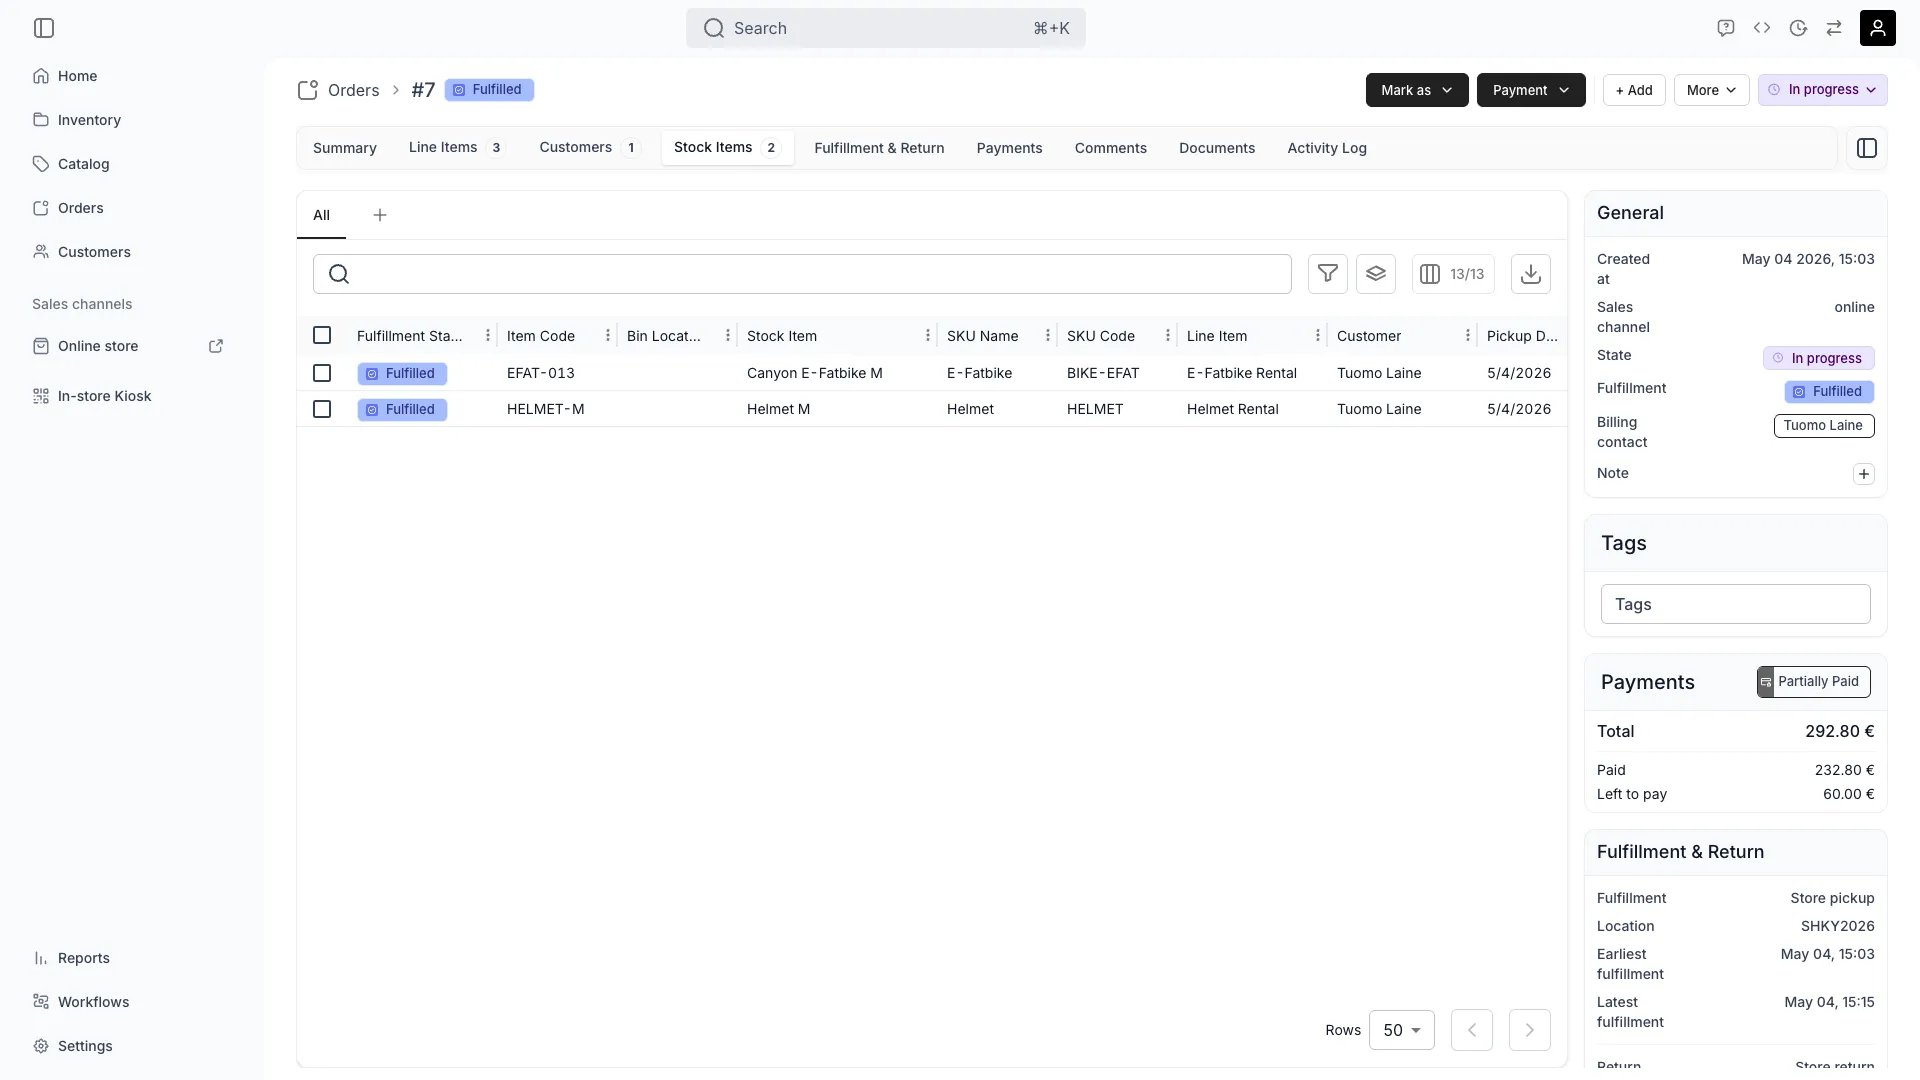Screen dimensions: 1920x1080
Task: Open the columns selector showing 13/13
Action: pos(1453,274)
